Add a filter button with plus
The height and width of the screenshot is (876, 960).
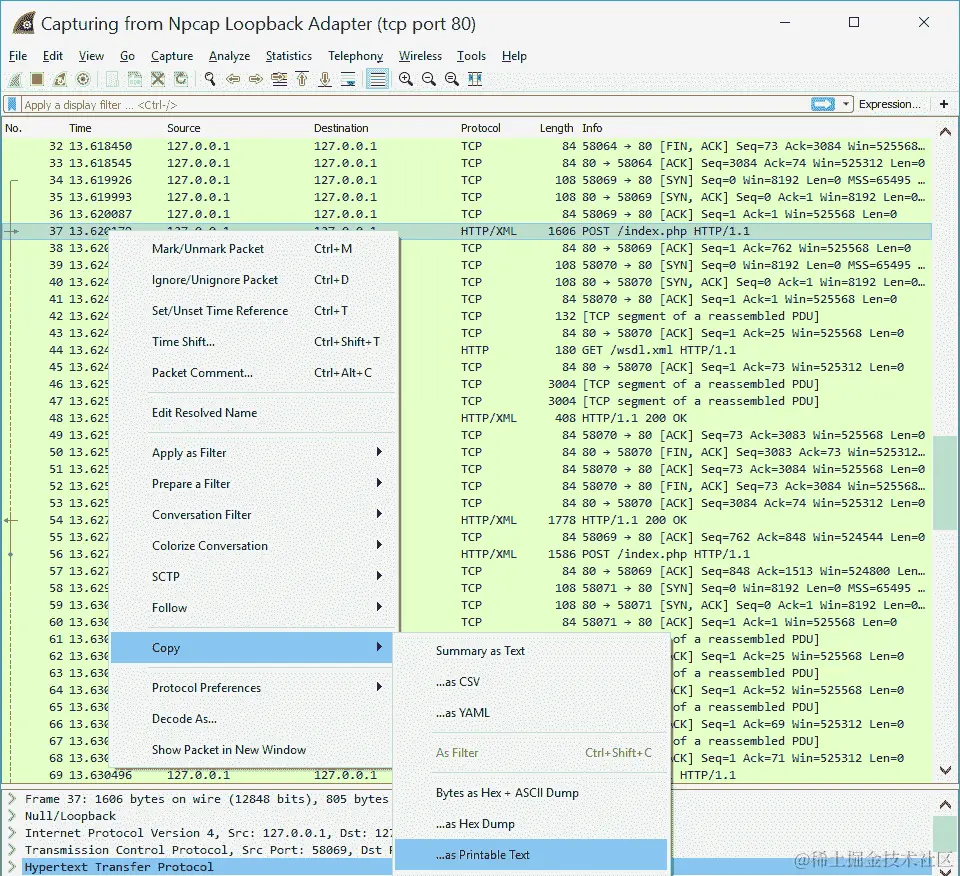pyautogui.click(x=944, y=105)
